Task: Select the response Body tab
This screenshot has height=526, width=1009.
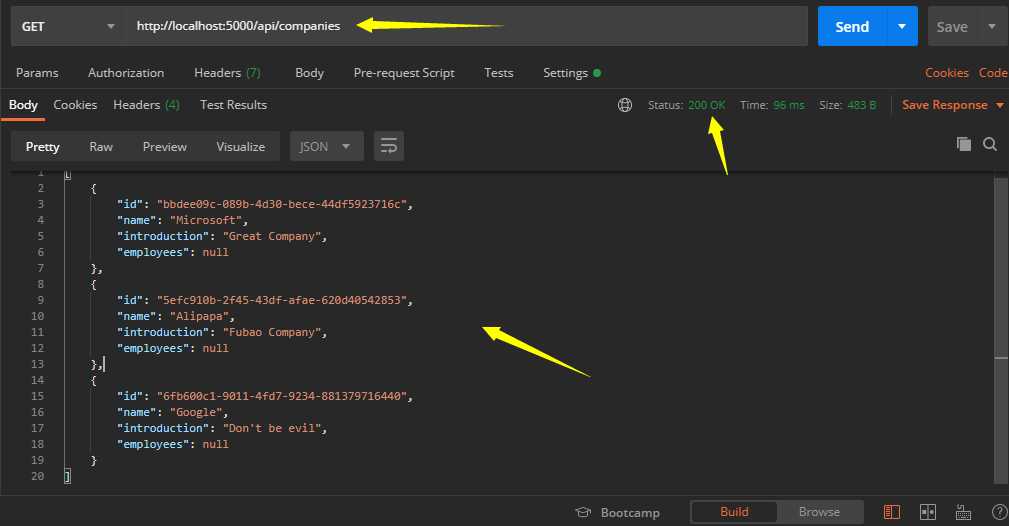Action: tap(23, 105)
